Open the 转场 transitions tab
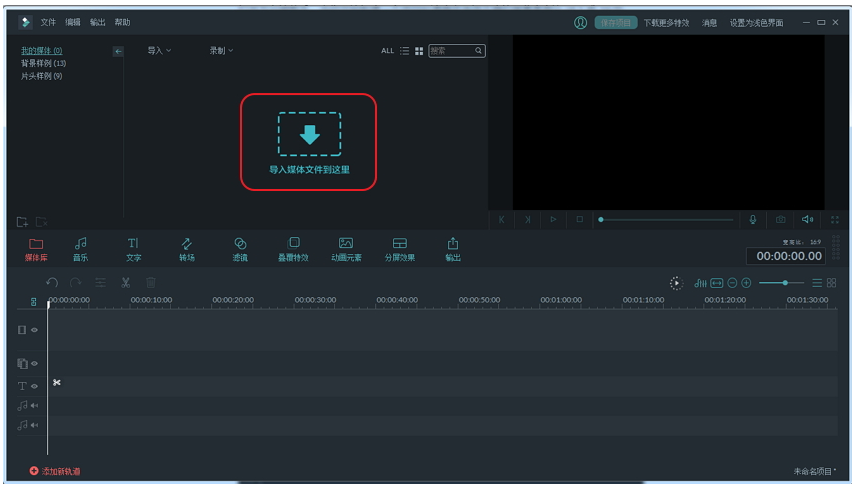 pyautogui.click(x=186, y=249)
